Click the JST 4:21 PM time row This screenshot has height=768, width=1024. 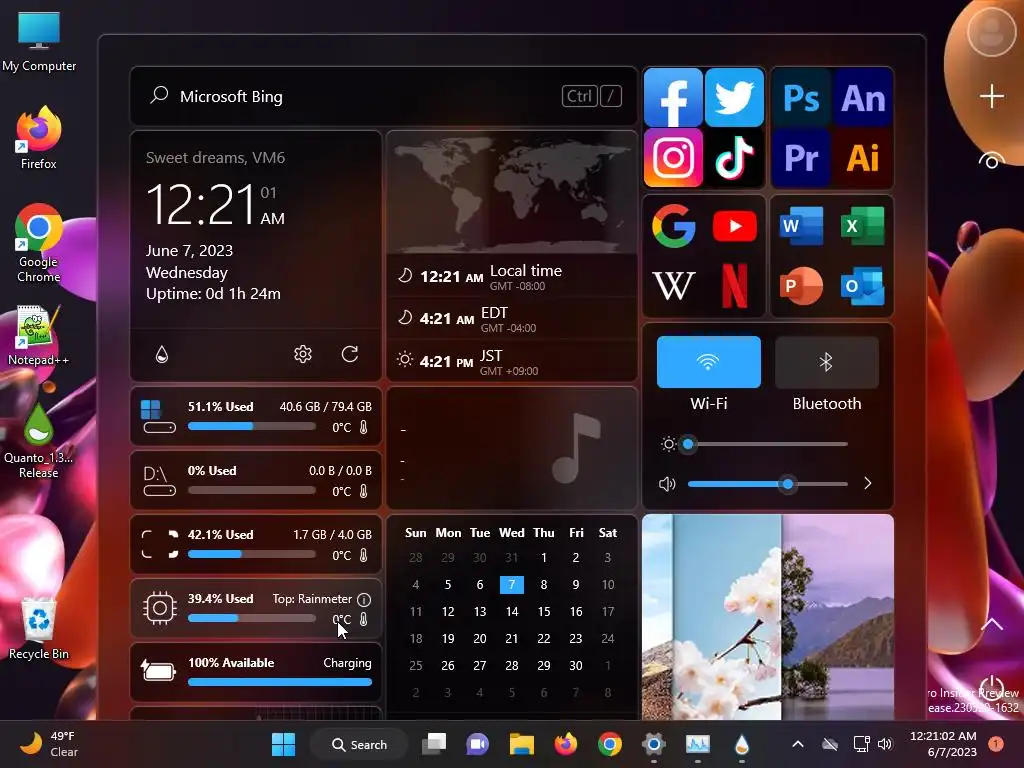click(x=511, y=361)
